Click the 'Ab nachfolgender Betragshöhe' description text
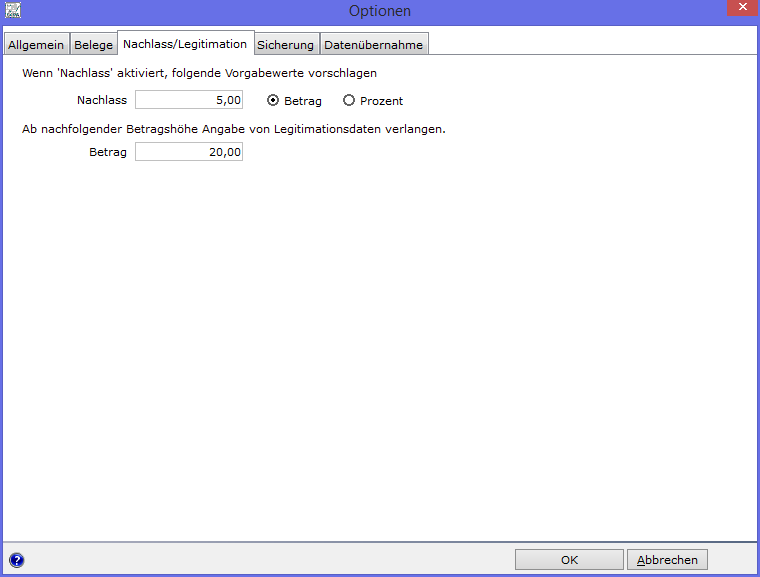This screenshot has width=760, height=577. 234,129
